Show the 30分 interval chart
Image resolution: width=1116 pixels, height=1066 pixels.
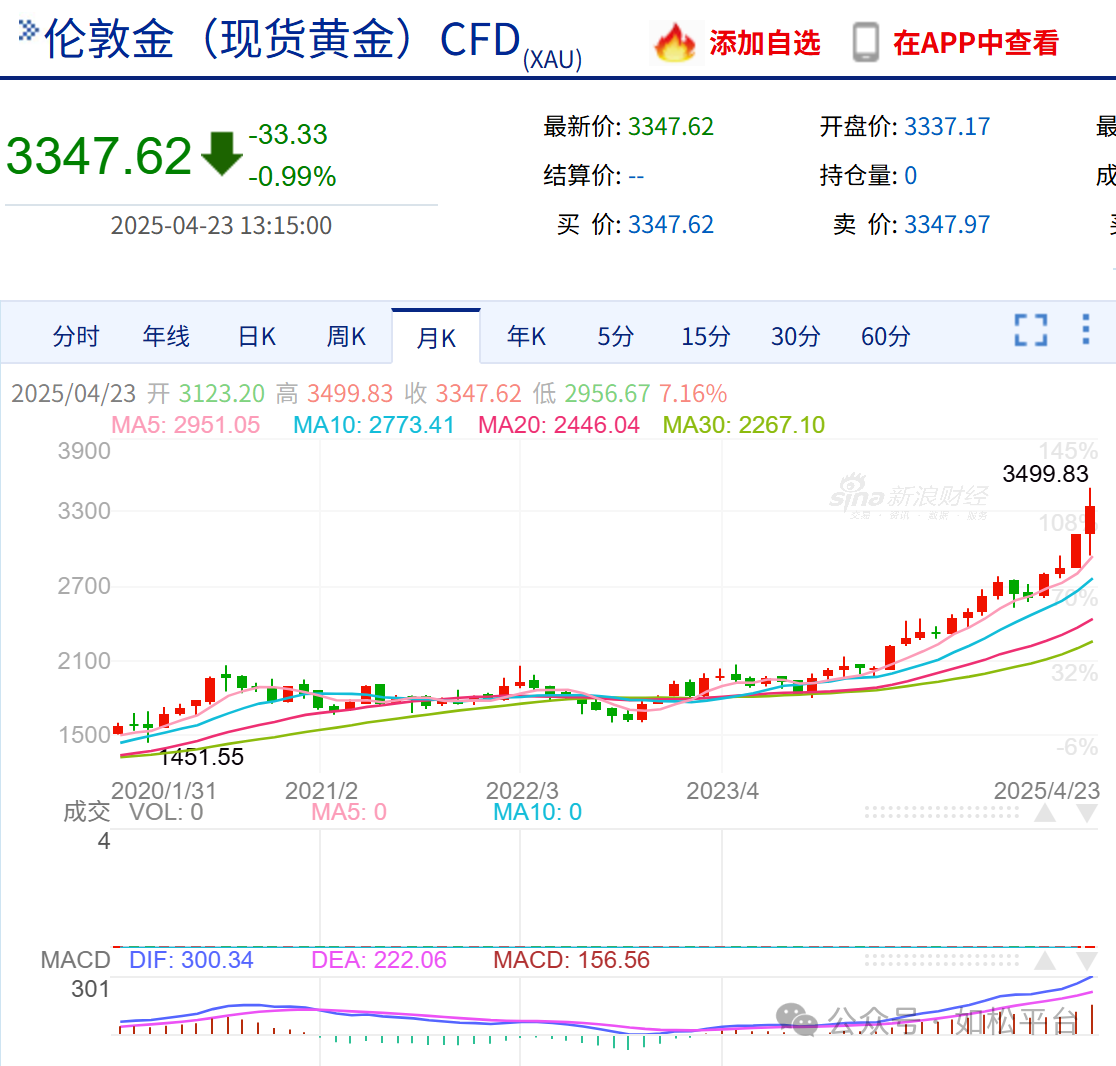pos(796,336)
